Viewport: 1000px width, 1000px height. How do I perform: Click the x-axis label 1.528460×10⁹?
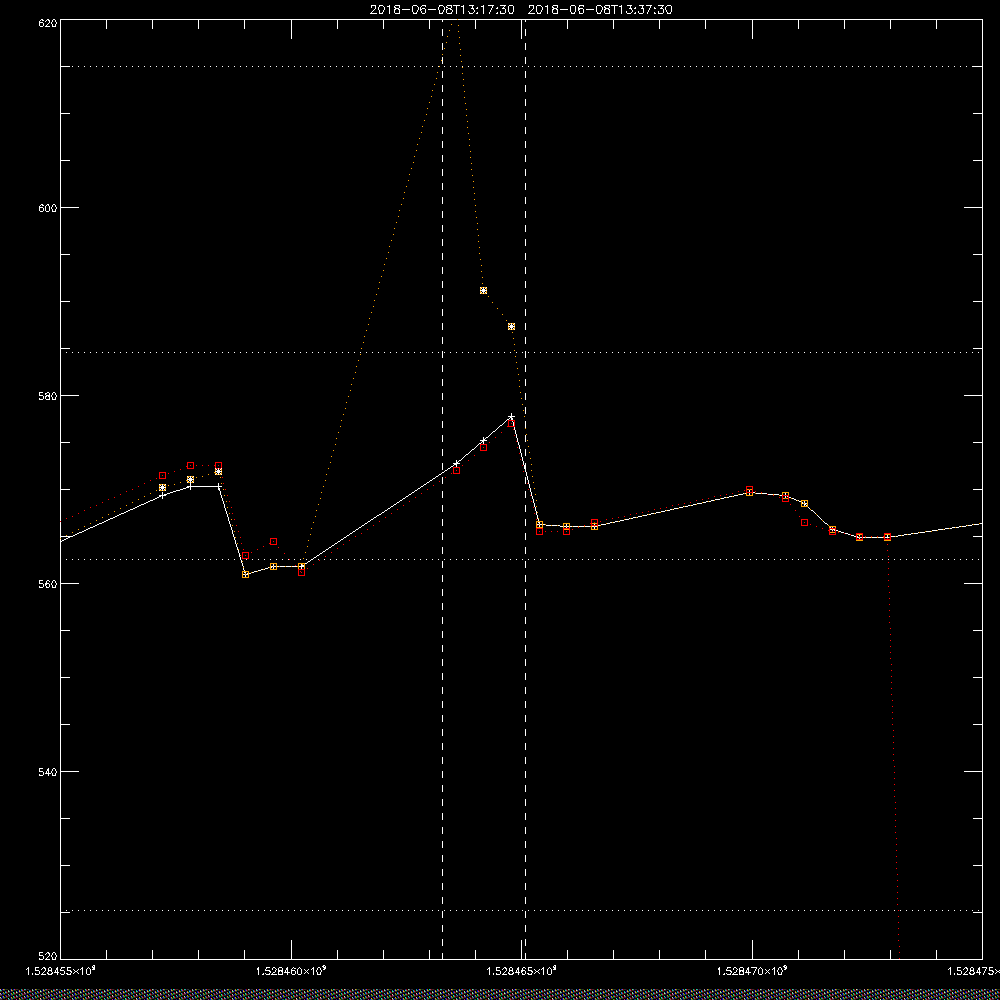291,971
